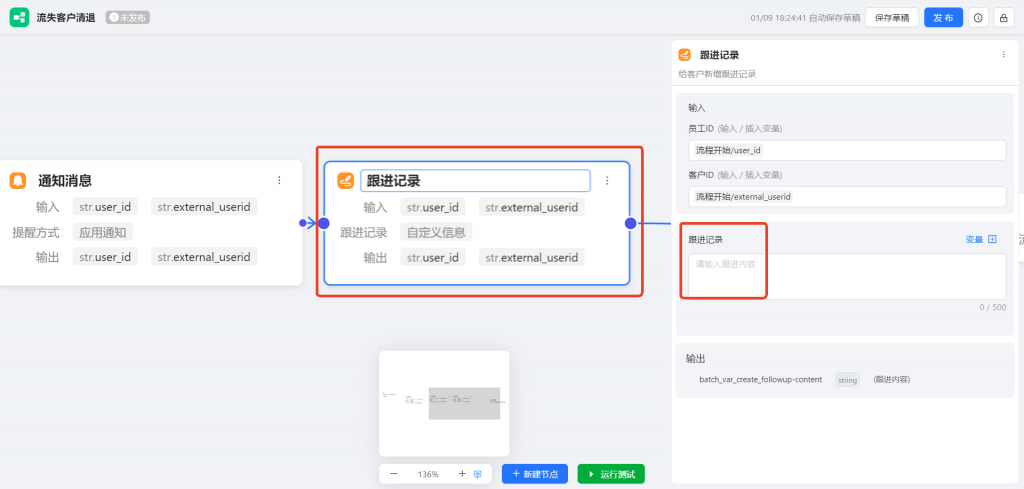
Task: Click the 请输入跟进内容 text area
Action: pyautogui.click(x=847, y=277)
